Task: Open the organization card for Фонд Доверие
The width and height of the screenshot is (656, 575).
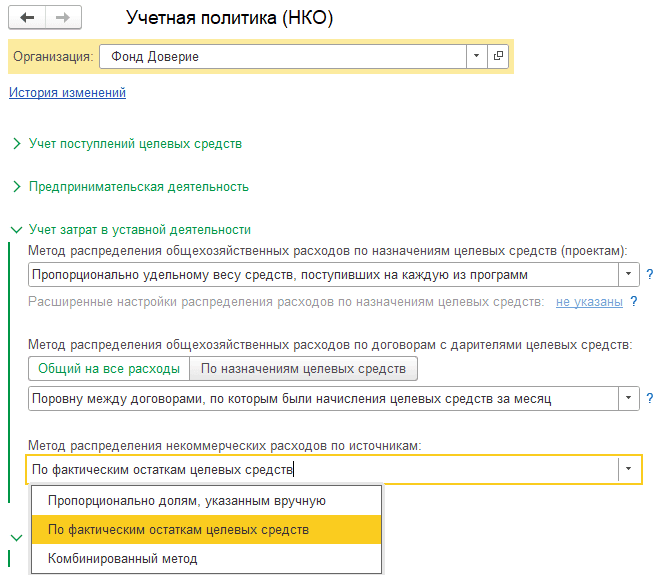Action: (x=499, y=57)
